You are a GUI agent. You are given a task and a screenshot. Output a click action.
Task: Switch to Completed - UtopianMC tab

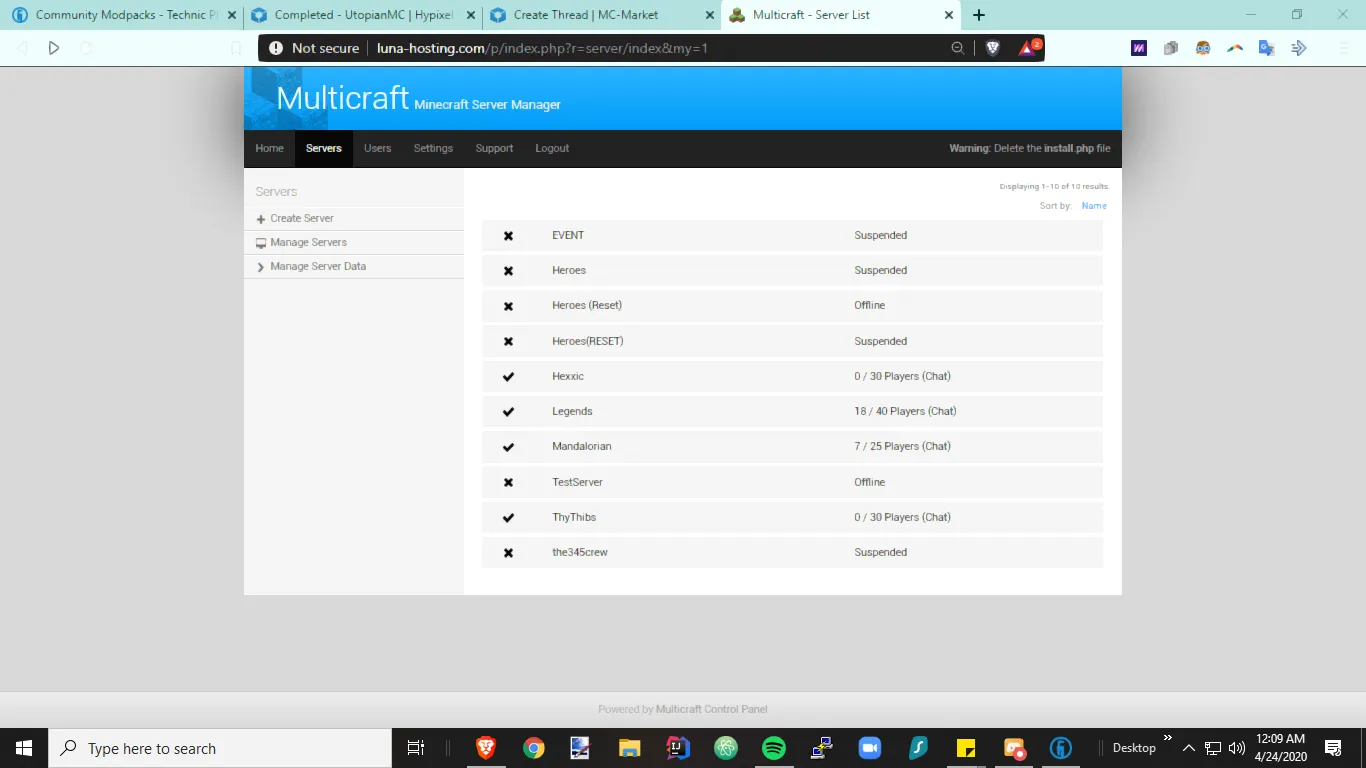coord(363,15)
